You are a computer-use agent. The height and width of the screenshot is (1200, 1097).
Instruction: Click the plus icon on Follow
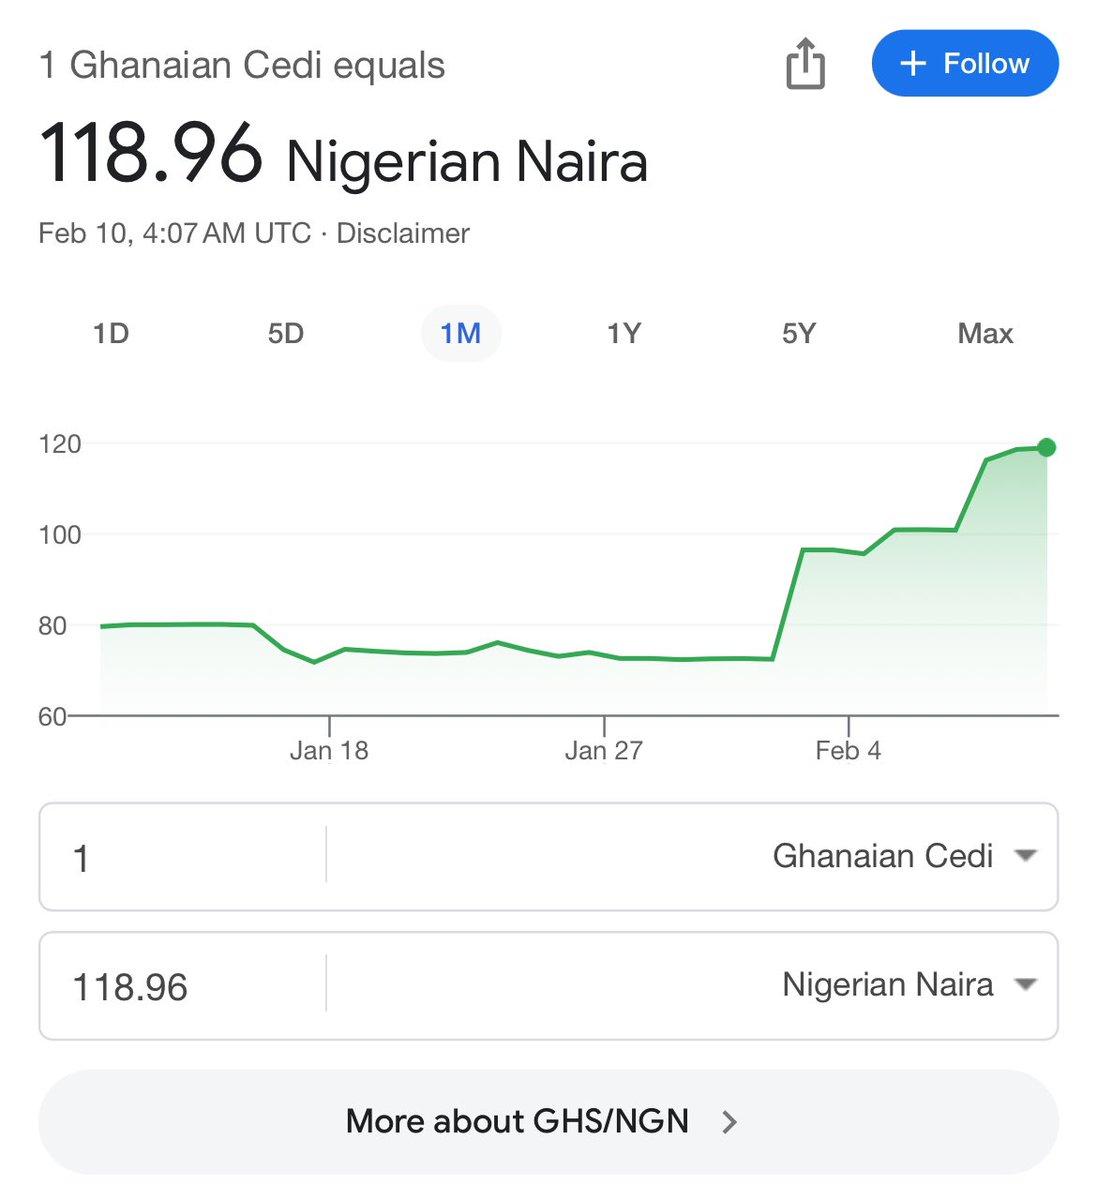(x=913, y=64)
